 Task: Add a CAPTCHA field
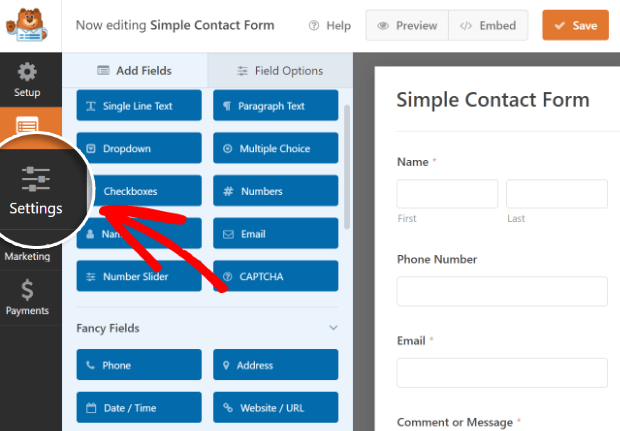(275, 276)
